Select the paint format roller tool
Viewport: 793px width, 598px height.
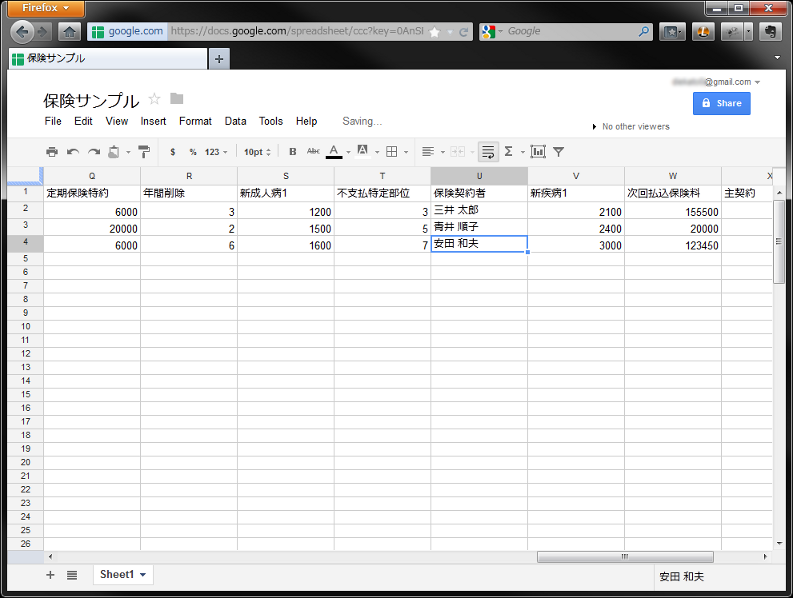144,152
